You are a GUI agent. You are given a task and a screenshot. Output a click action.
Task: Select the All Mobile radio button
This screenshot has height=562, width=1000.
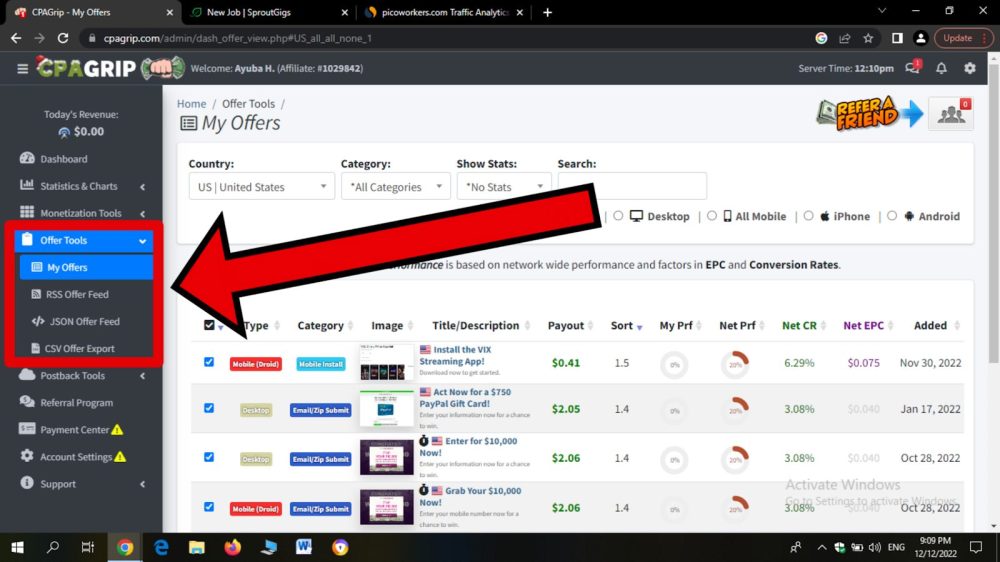(712, 216)
